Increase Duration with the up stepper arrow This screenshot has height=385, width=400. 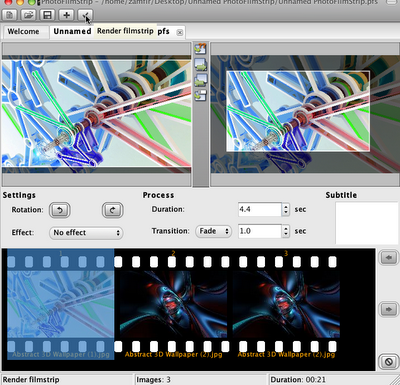(x=286, y=206)
